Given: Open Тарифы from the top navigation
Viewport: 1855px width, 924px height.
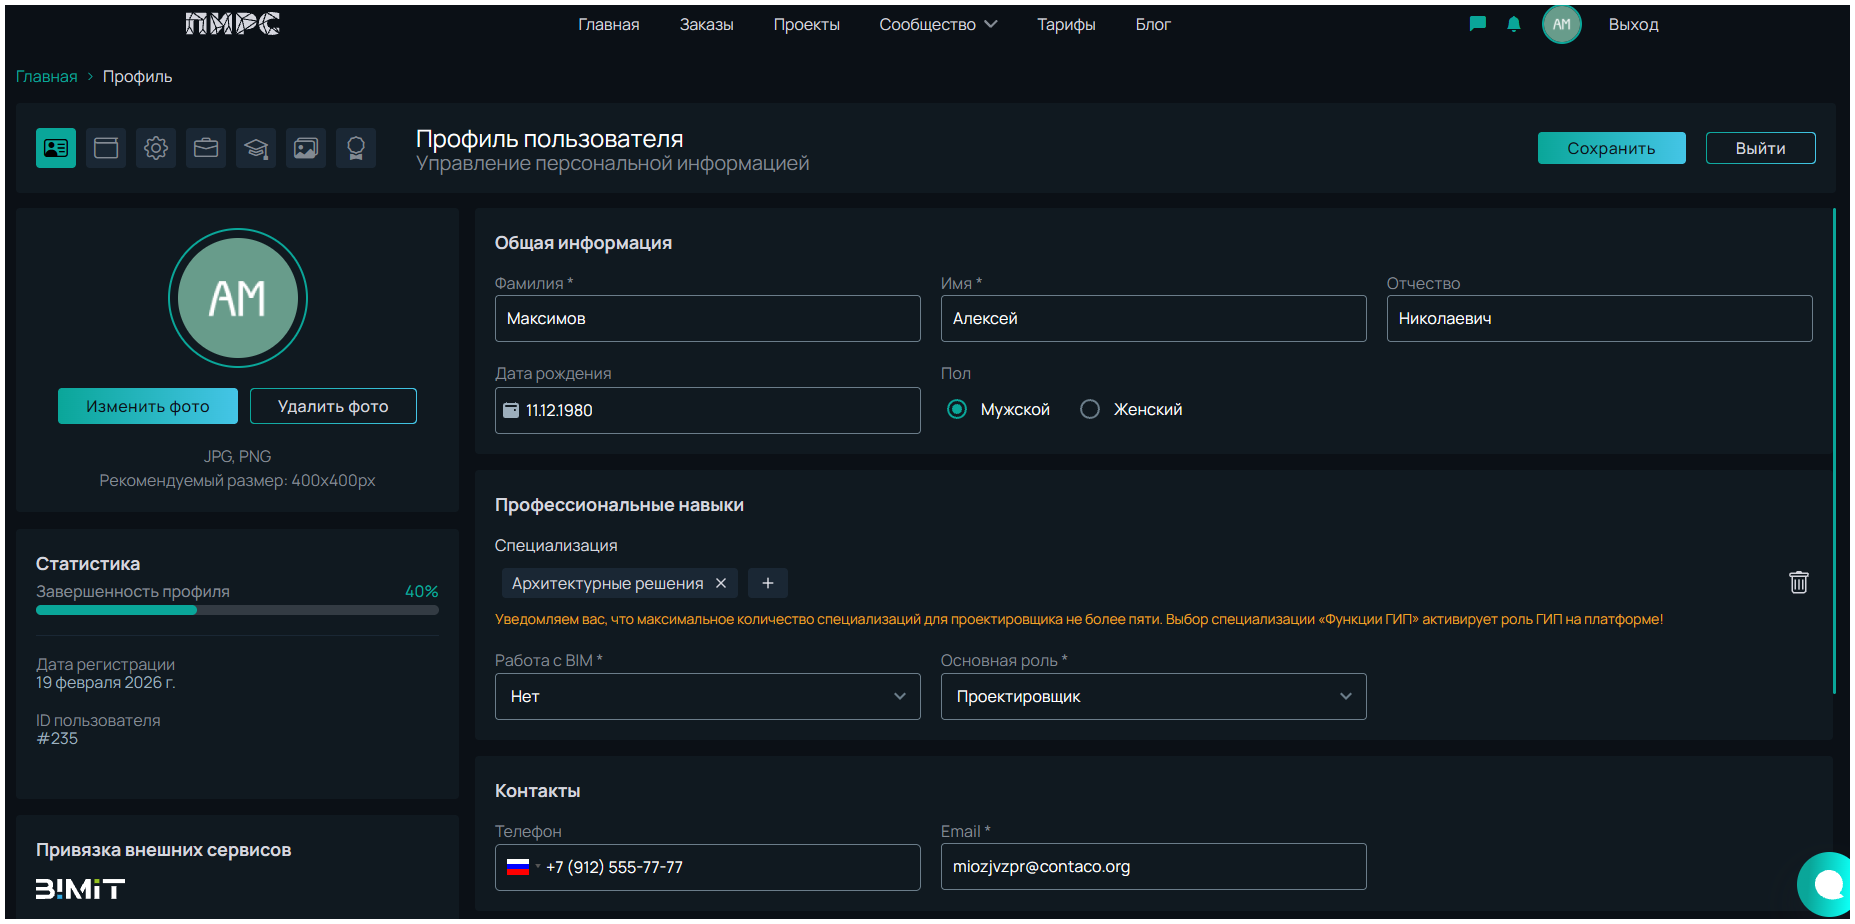Looking at the screenshot, I should point(1065,24).
